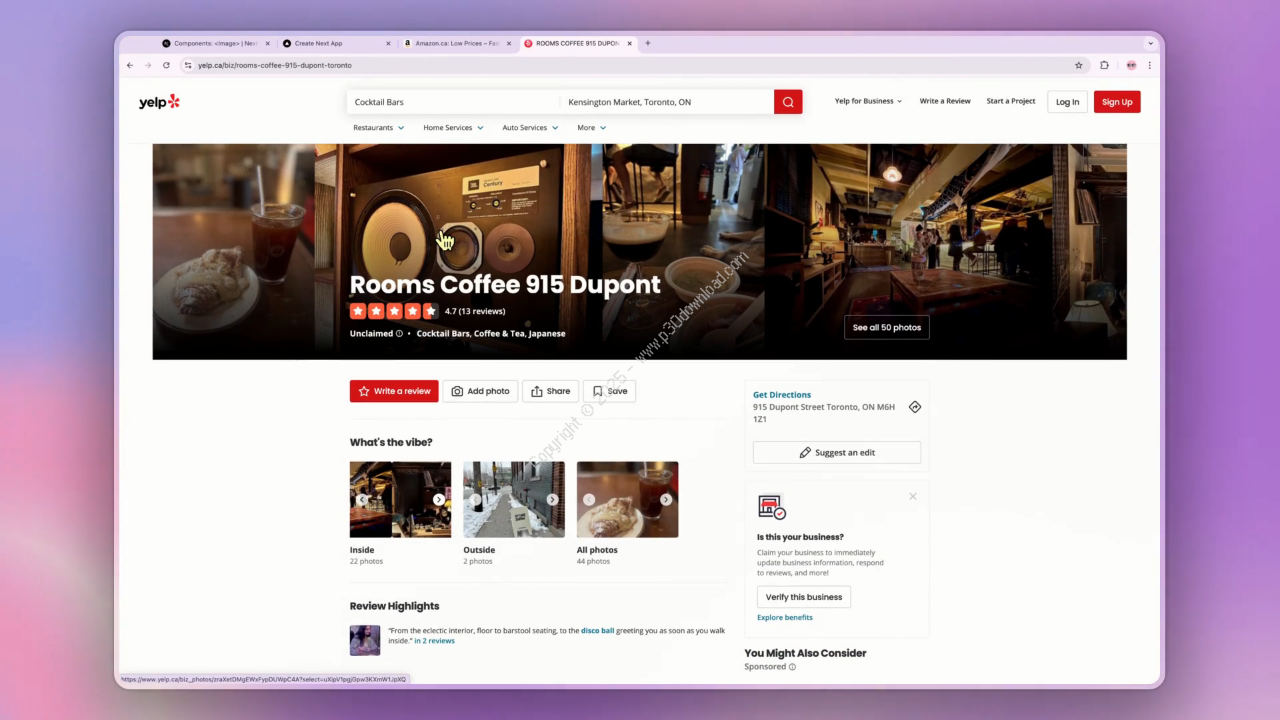Click the Sign Up button
Viewport: 1280px width, 720px height.
pos(1117,102)
